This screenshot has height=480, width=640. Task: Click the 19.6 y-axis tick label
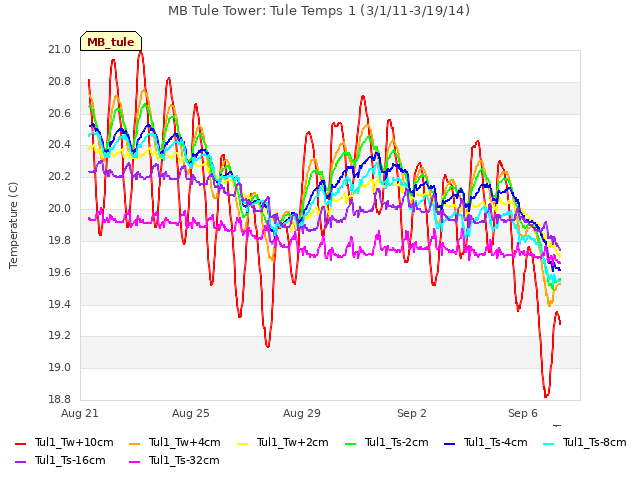point(60,272)
